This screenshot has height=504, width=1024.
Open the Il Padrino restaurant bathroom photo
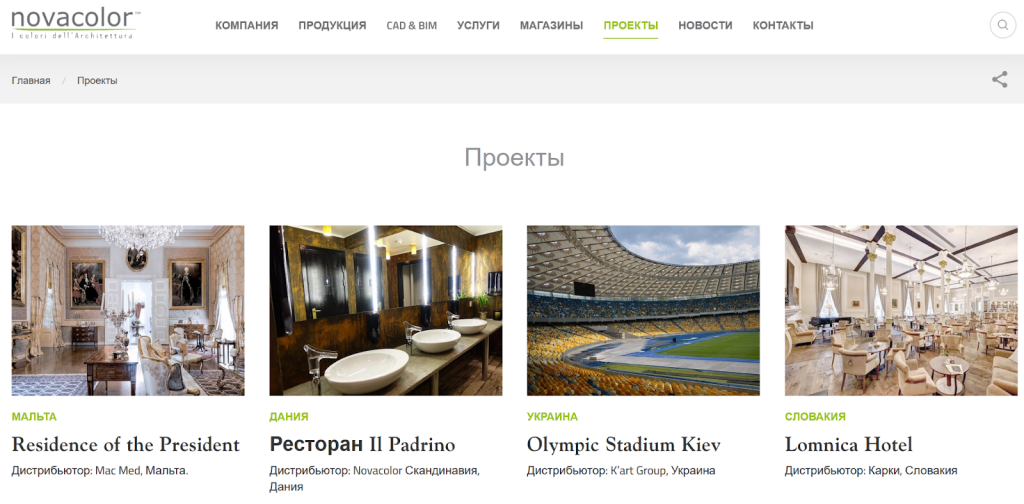386,310
